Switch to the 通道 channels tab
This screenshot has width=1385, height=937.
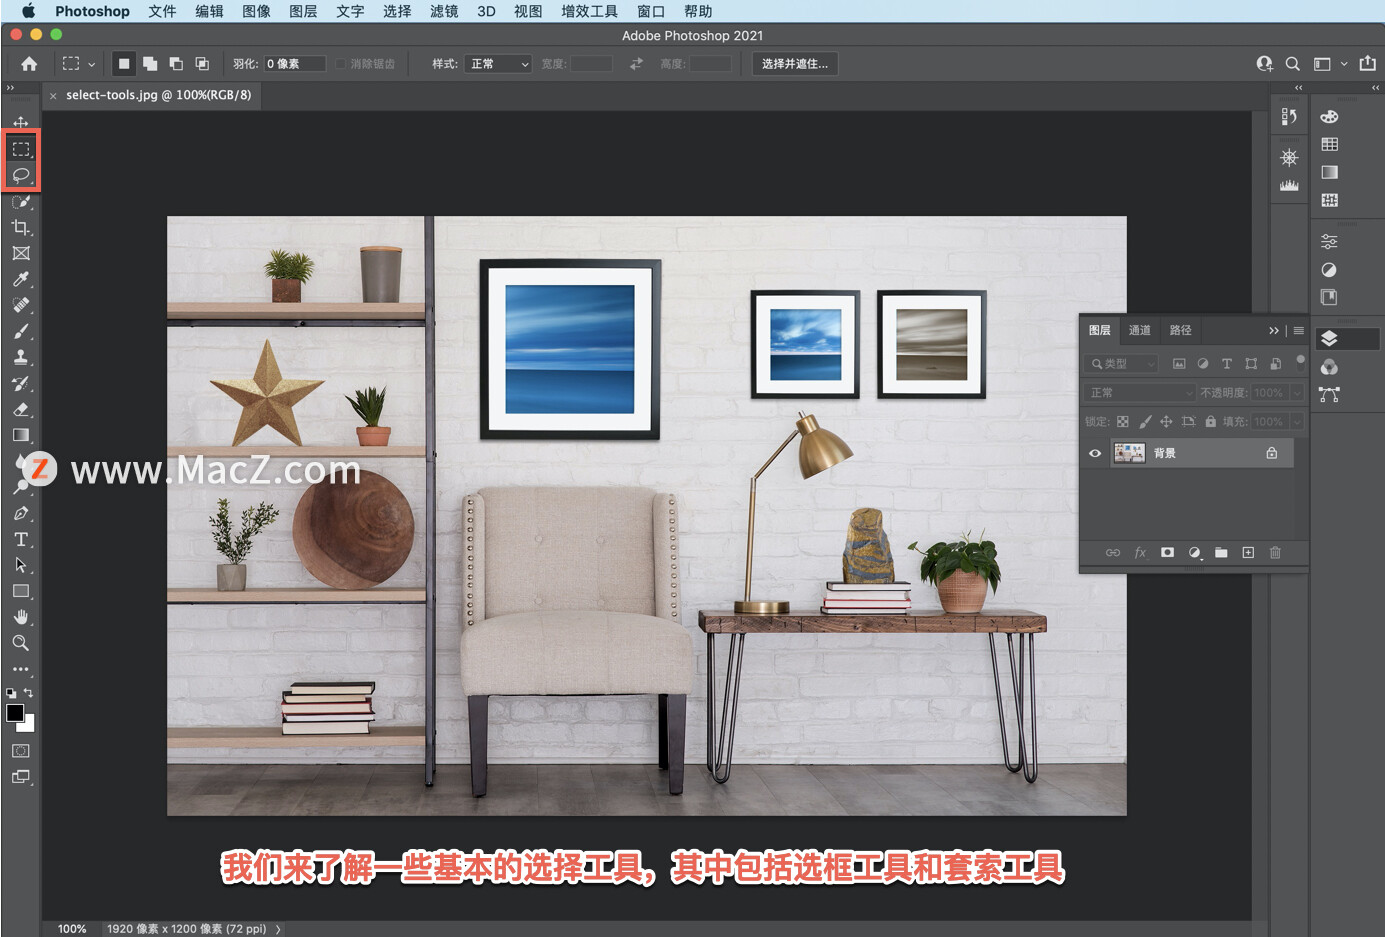(1140, 330)
